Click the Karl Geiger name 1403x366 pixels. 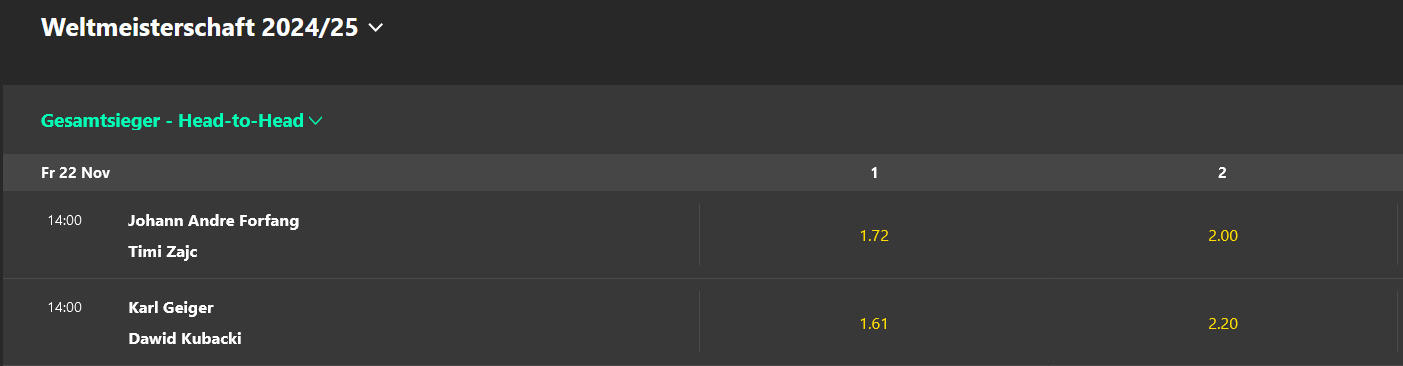pos(171,308)
